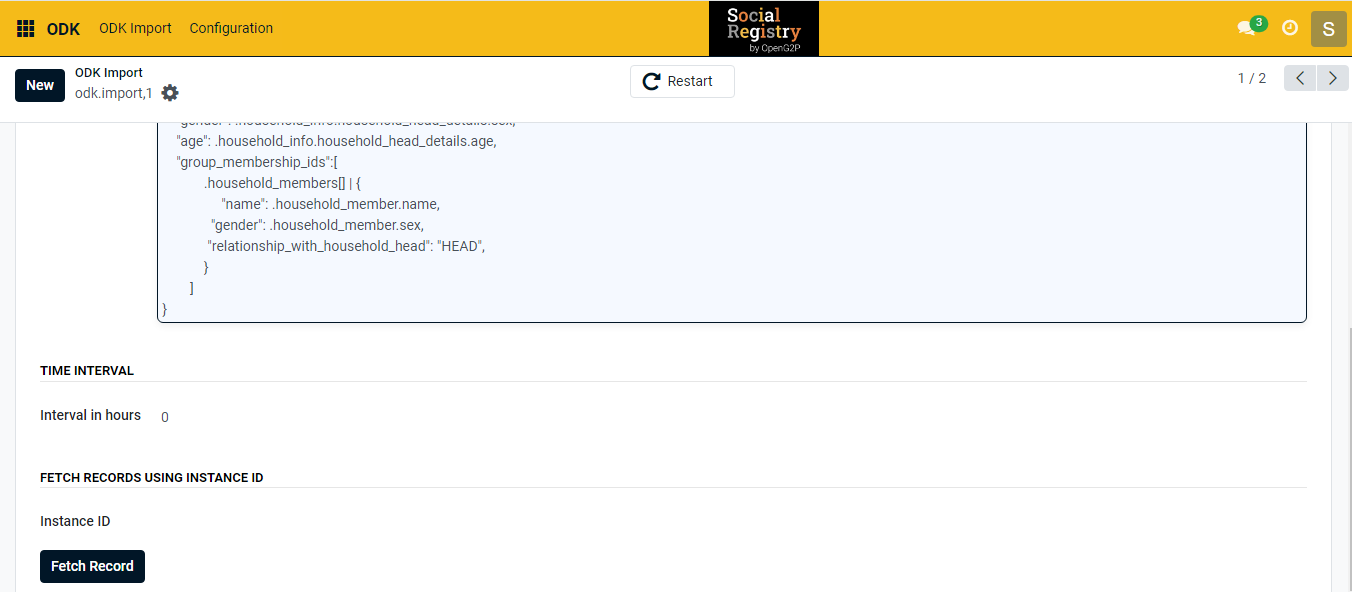Go to the next record arrow
The width and height of the screenshot is (1352, 592).
pyautogui.click(x=1332, y=79)
